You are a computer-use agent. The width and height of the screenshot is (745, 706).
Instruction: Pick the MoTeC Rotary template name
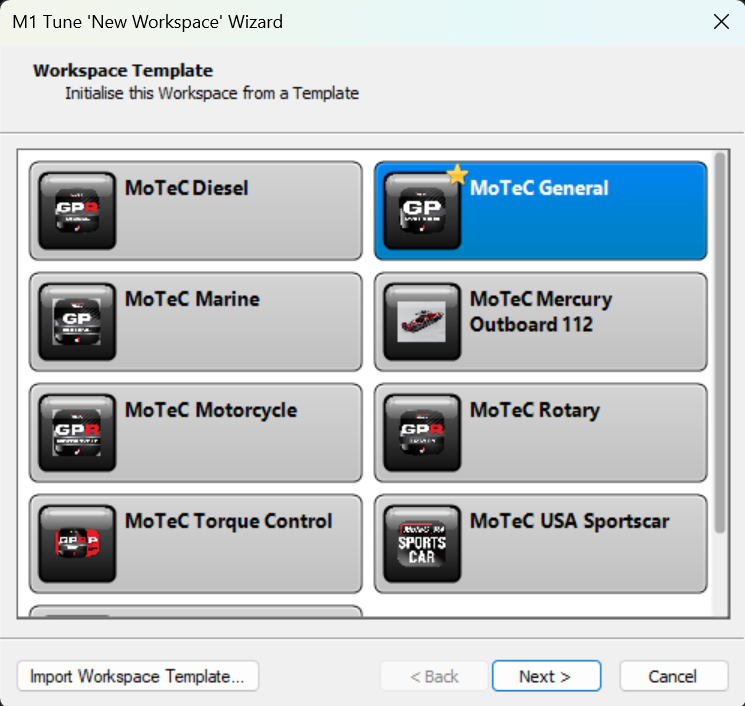click(534, 410)
